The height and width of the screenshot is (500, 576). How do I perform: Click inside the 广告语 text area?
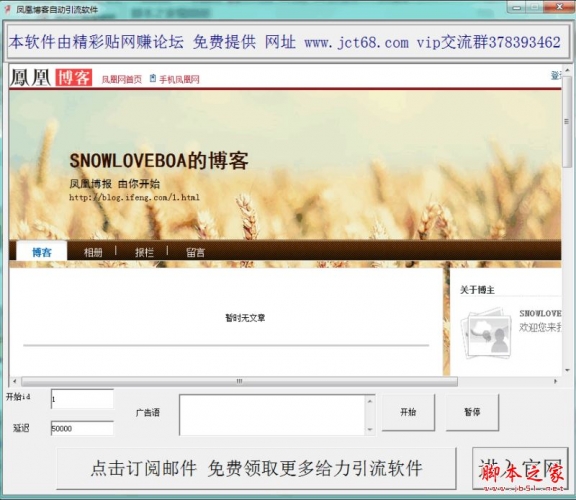[x=272, y=415]
